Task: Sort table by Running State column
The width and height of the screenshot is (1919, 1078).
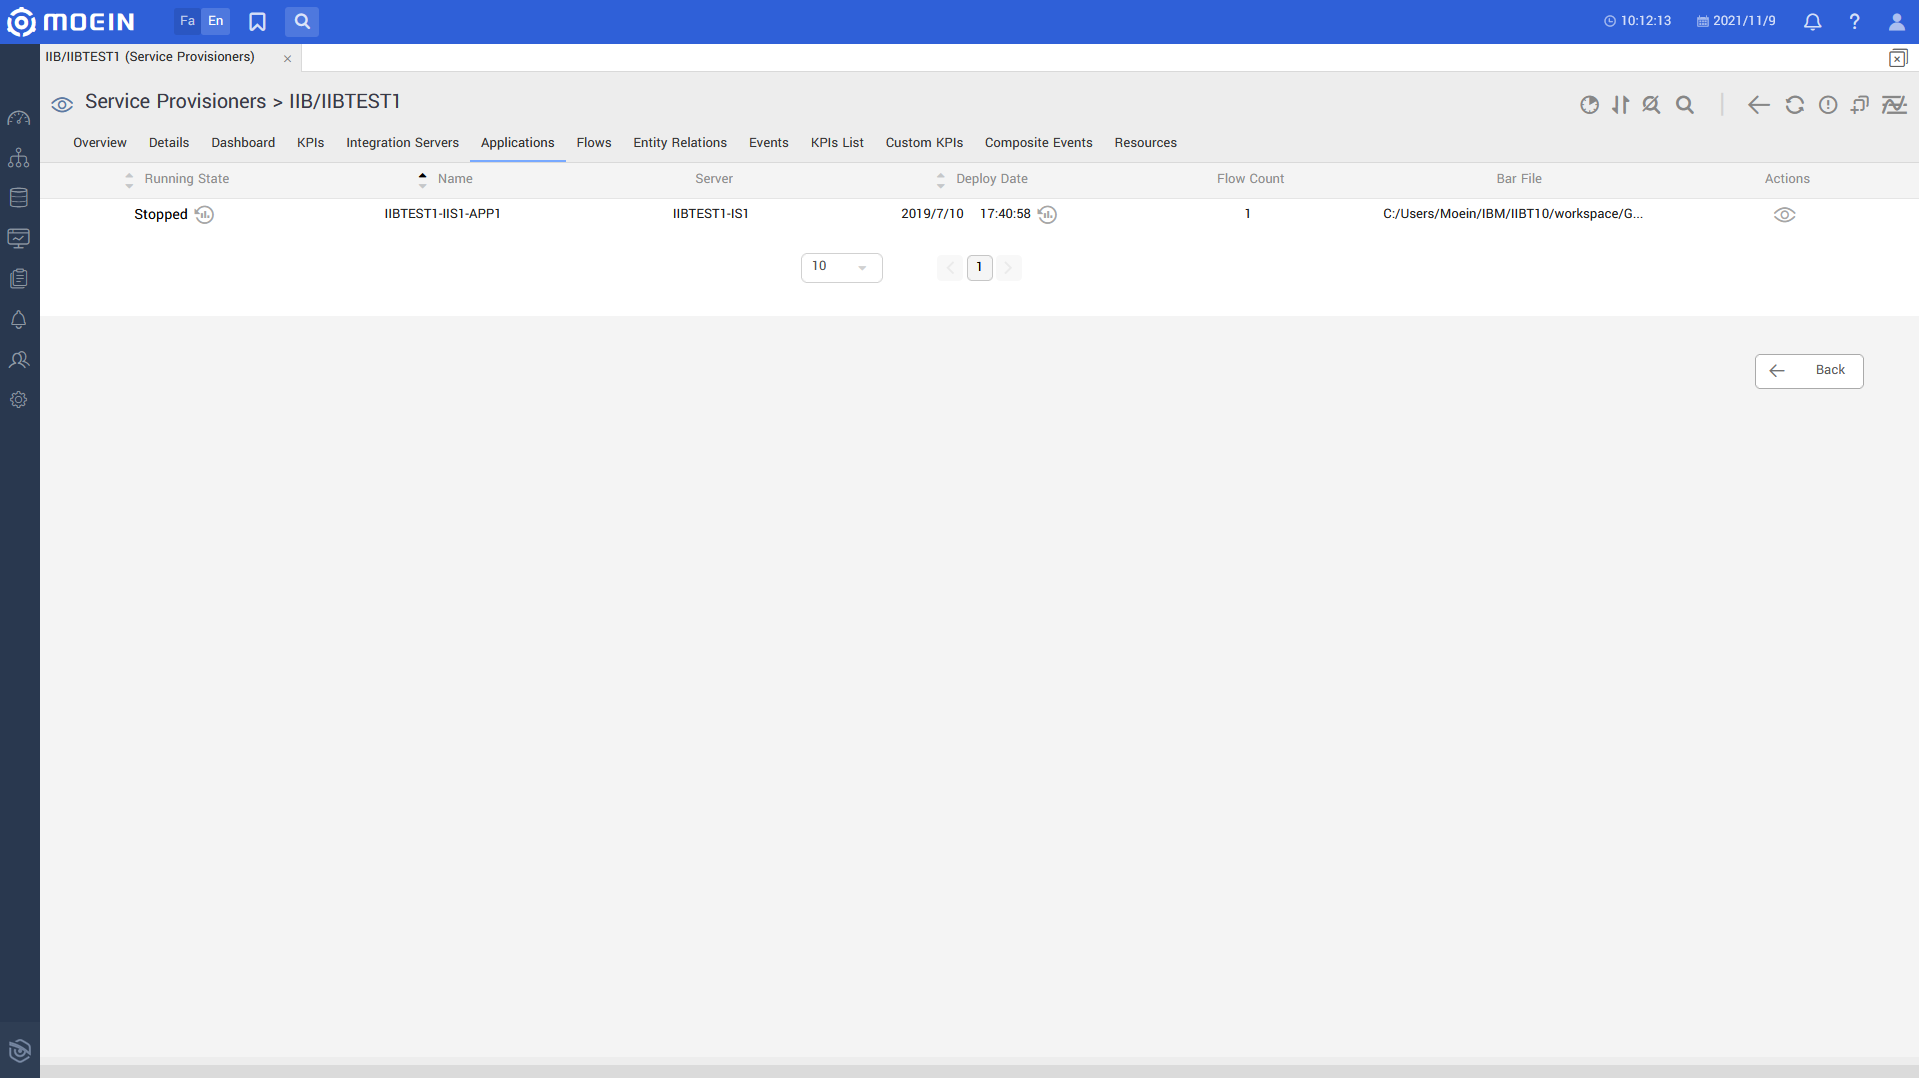Action: 186,179
